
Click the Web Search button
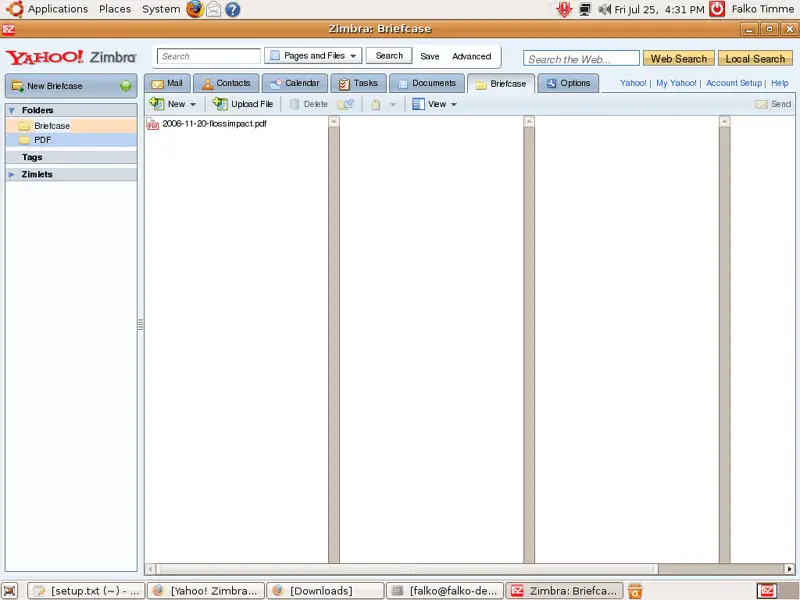click(679, 59)
